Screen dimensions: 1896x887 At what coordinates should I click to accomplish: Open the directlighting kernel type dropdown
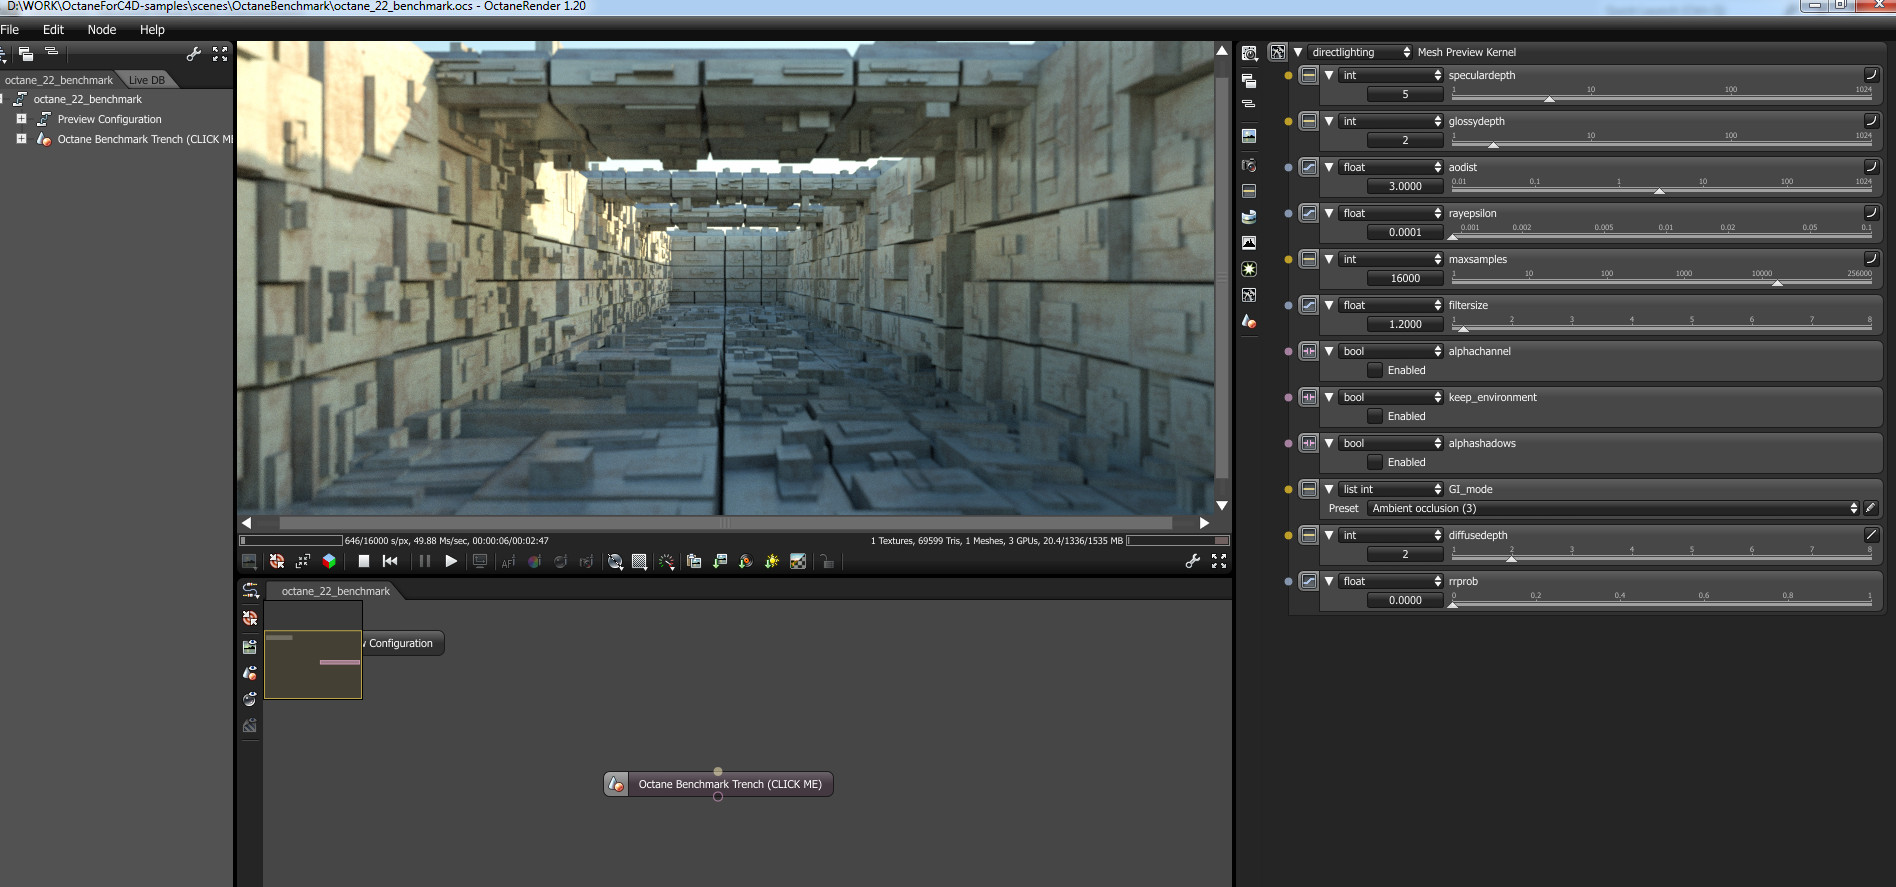(x=1360, y=52)
